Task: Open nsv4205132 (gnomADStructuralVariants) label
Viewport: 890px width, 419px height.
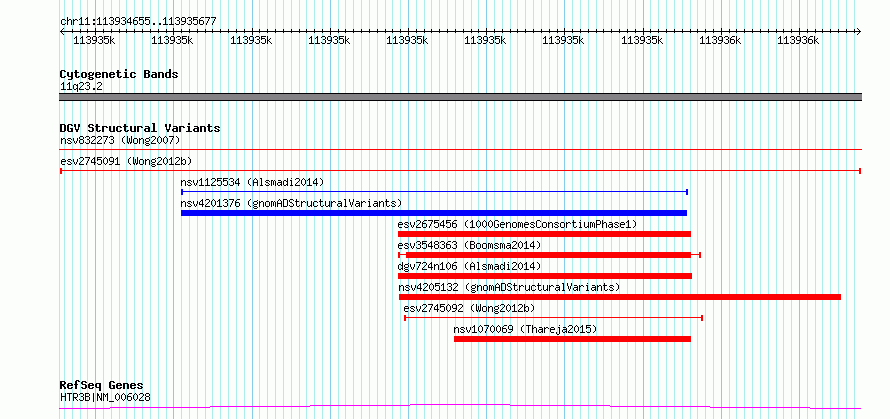Action: 510,287
